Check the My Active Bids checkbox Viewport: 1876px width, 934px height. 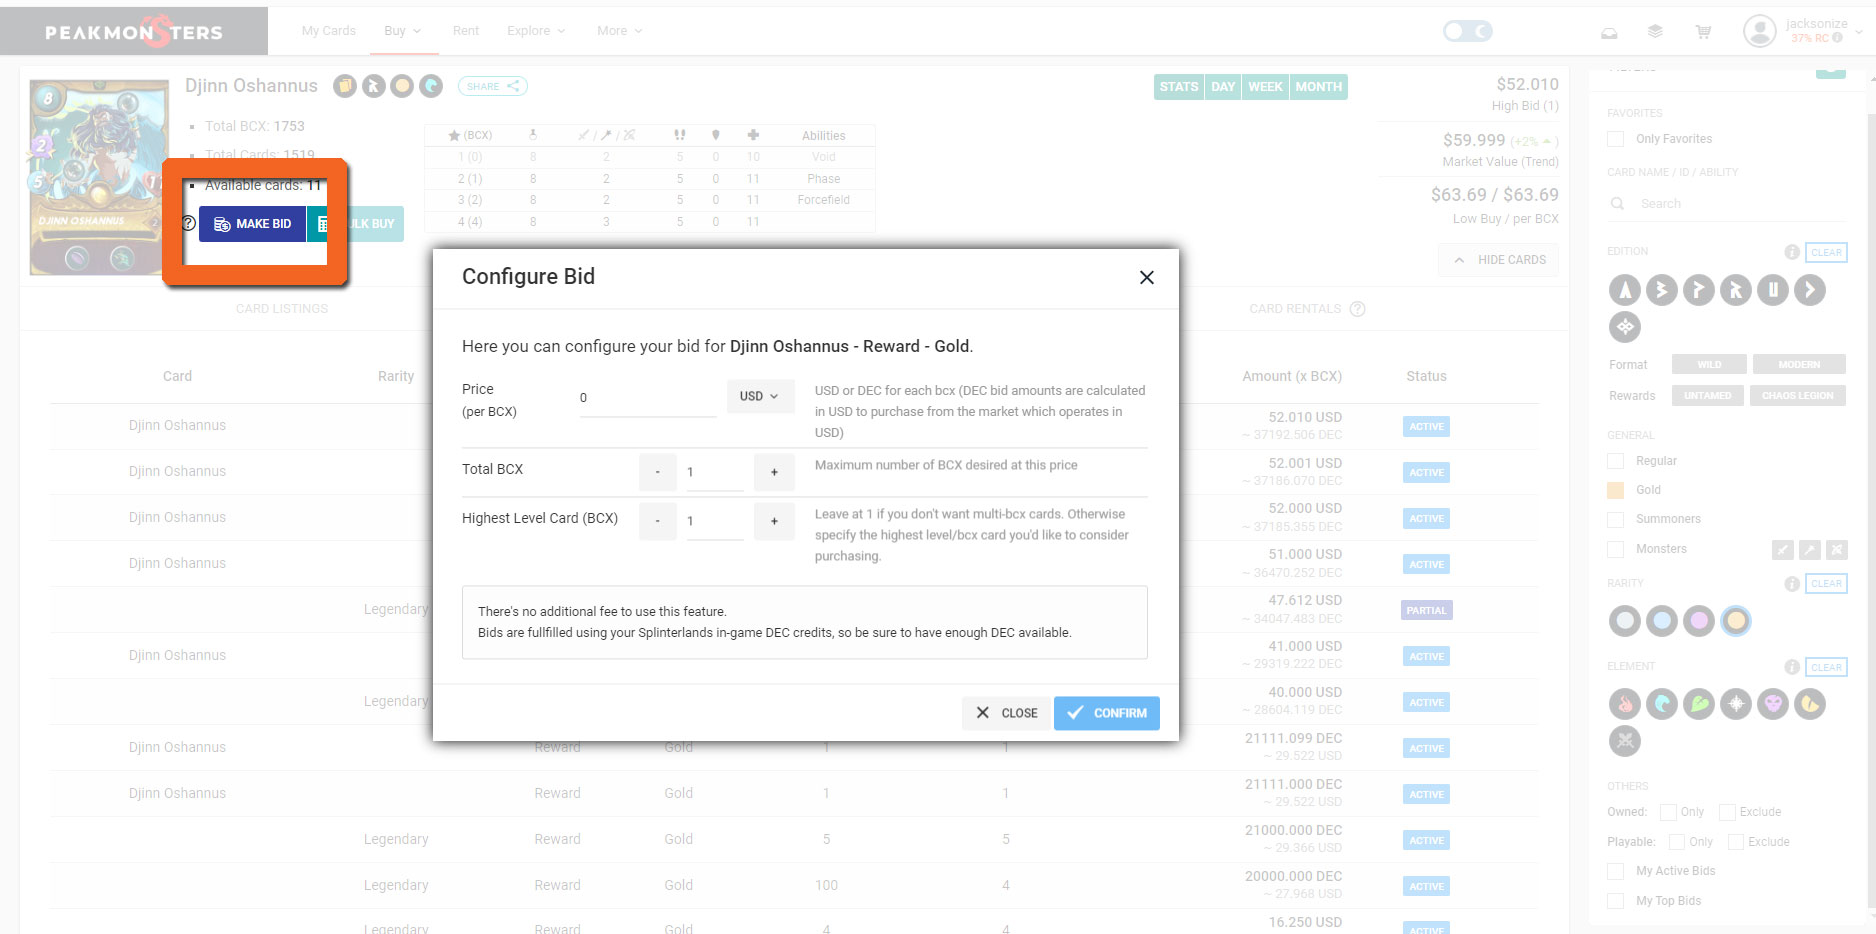(1615, 871)
